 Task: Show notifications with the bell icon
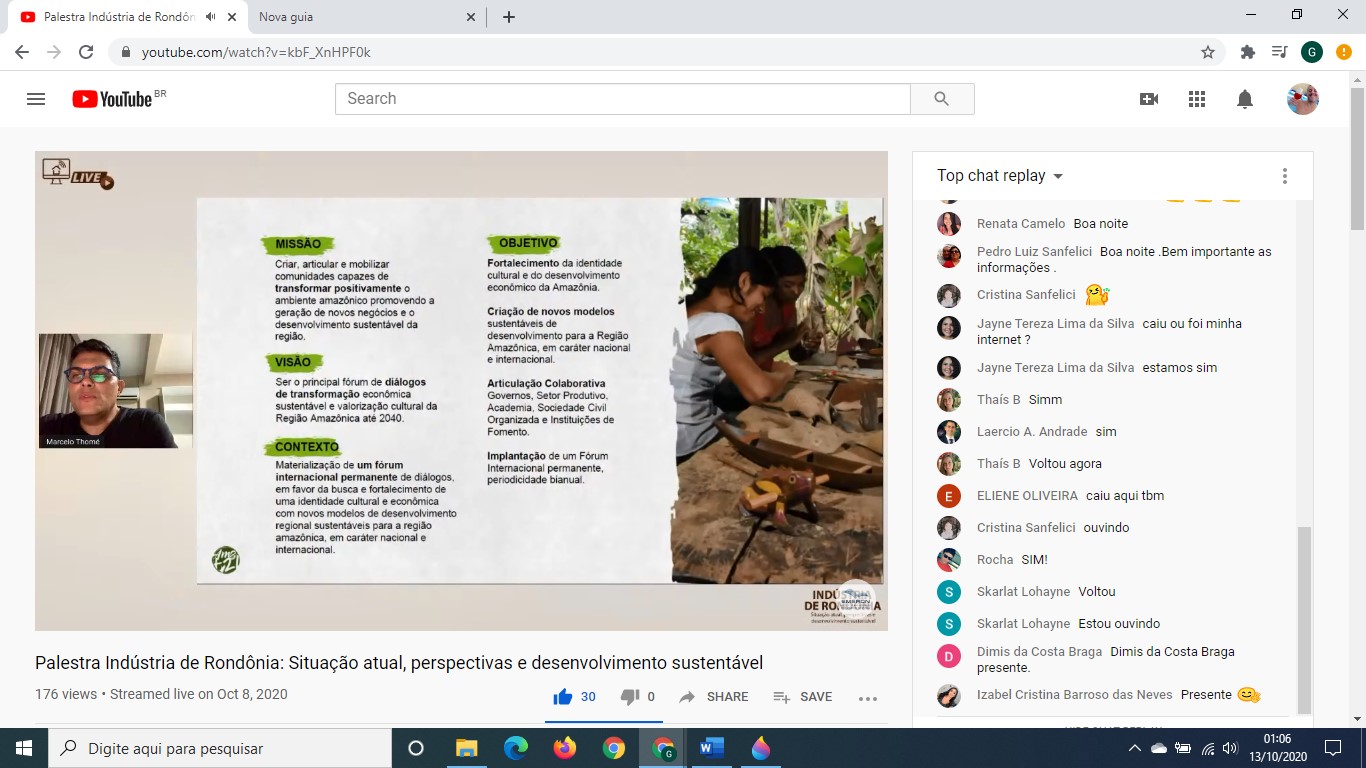pyautogui.click(x=1245, y=99)
